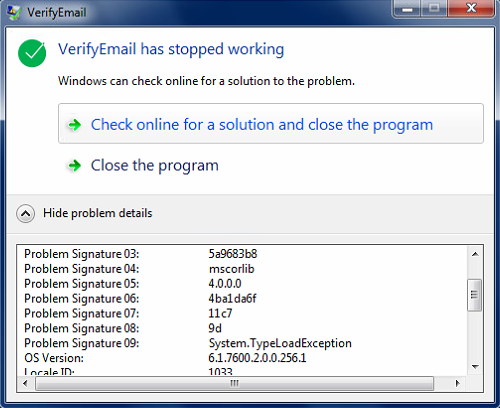
Task: Click green arrow beside Close the program
Action: (75, 166)
